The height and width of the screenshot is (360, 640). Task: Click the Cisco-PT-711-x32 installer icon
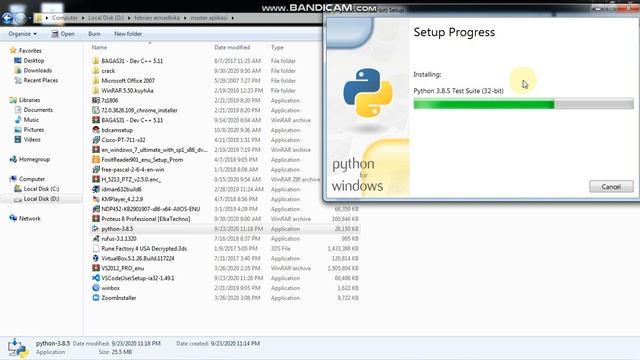[x=96, y=140]
